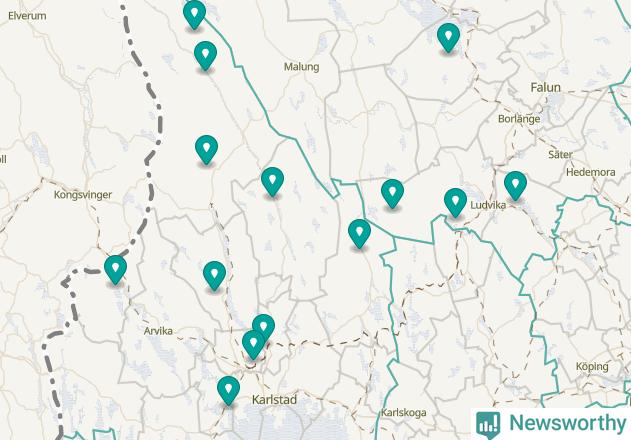Select the marker east of Kongsvinger
This screenshot has height=440, width=631.
(206, 149)
